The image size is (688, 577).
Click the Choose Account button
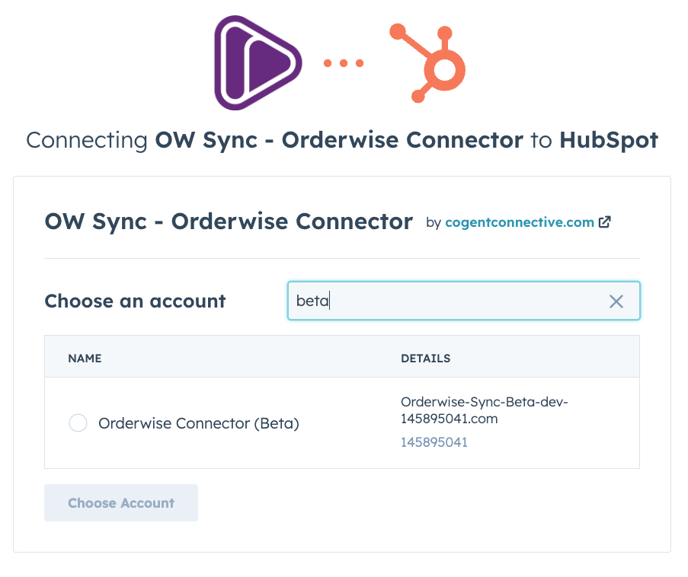point(121,503)
